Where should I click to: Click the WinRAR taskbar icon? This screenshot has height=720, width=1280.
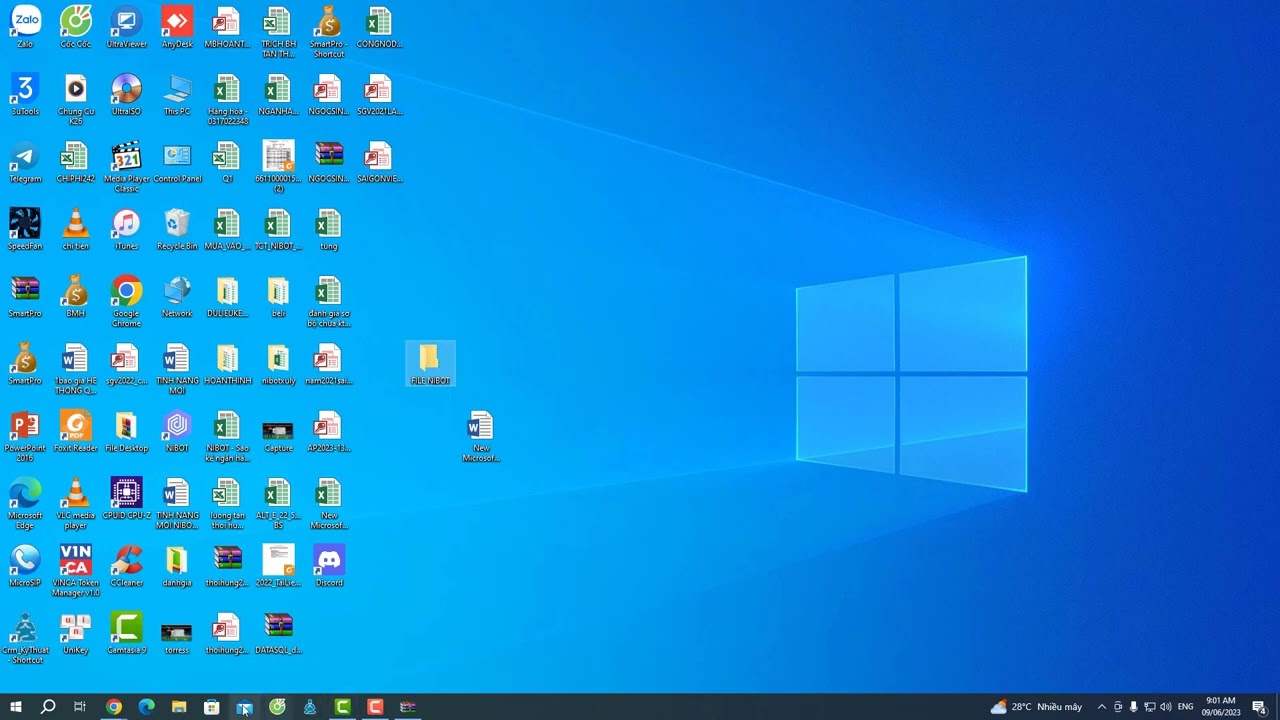pos(408,707)
